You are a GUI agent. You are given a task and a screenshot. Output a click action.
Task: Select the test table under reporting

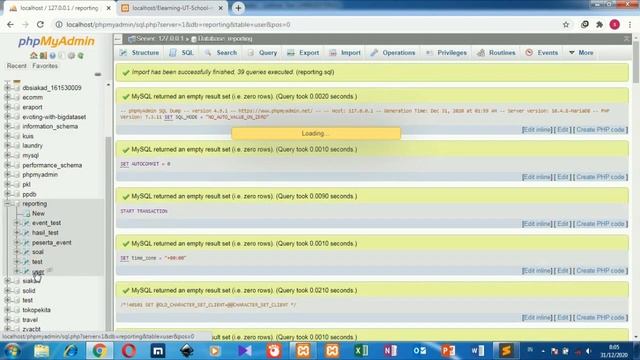(37, 262)
